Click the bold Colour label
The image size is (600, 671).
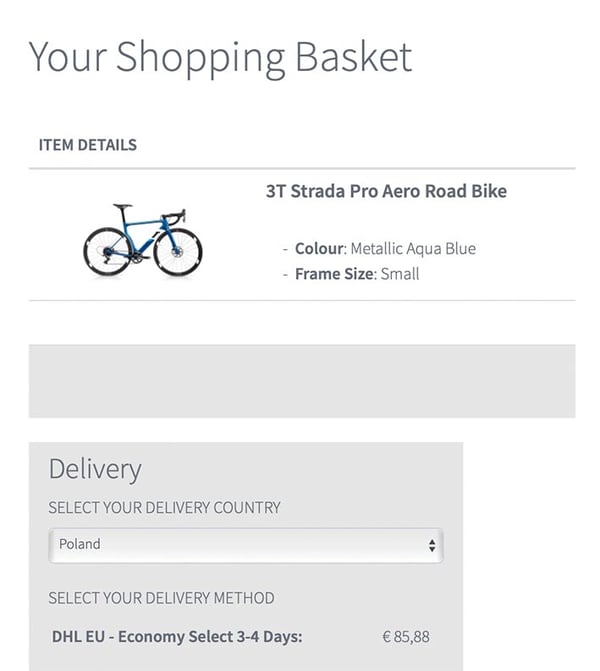(x=319, y=249)
